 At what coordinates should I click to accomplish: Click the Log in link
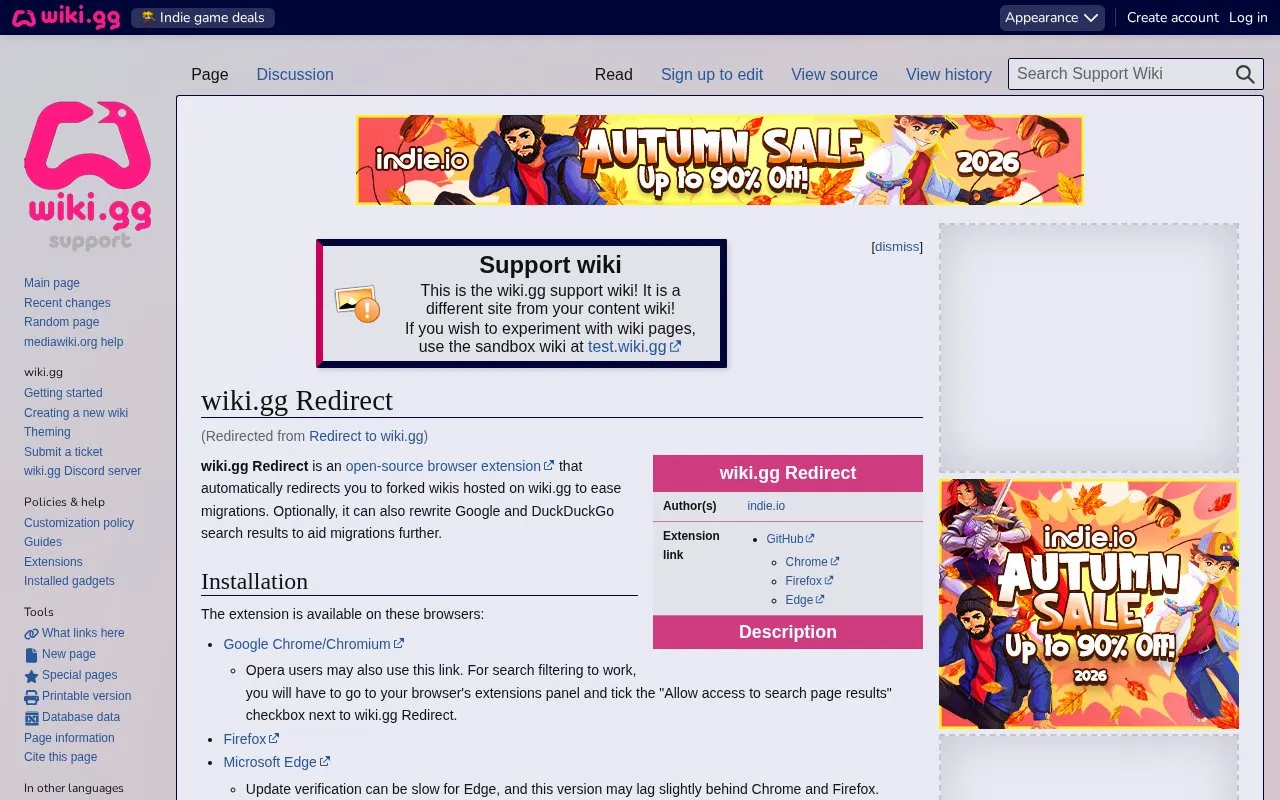[x=1248, y=17]
